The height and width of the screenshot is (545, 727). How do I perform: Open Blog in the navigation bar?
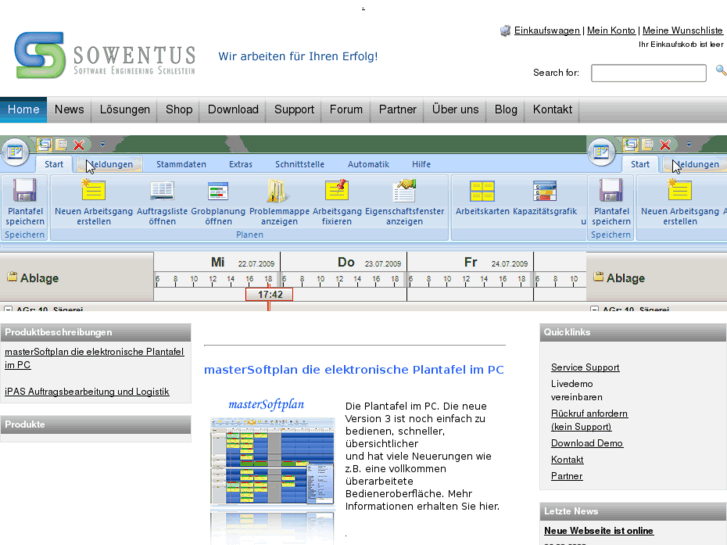click(x=506, y=109)
